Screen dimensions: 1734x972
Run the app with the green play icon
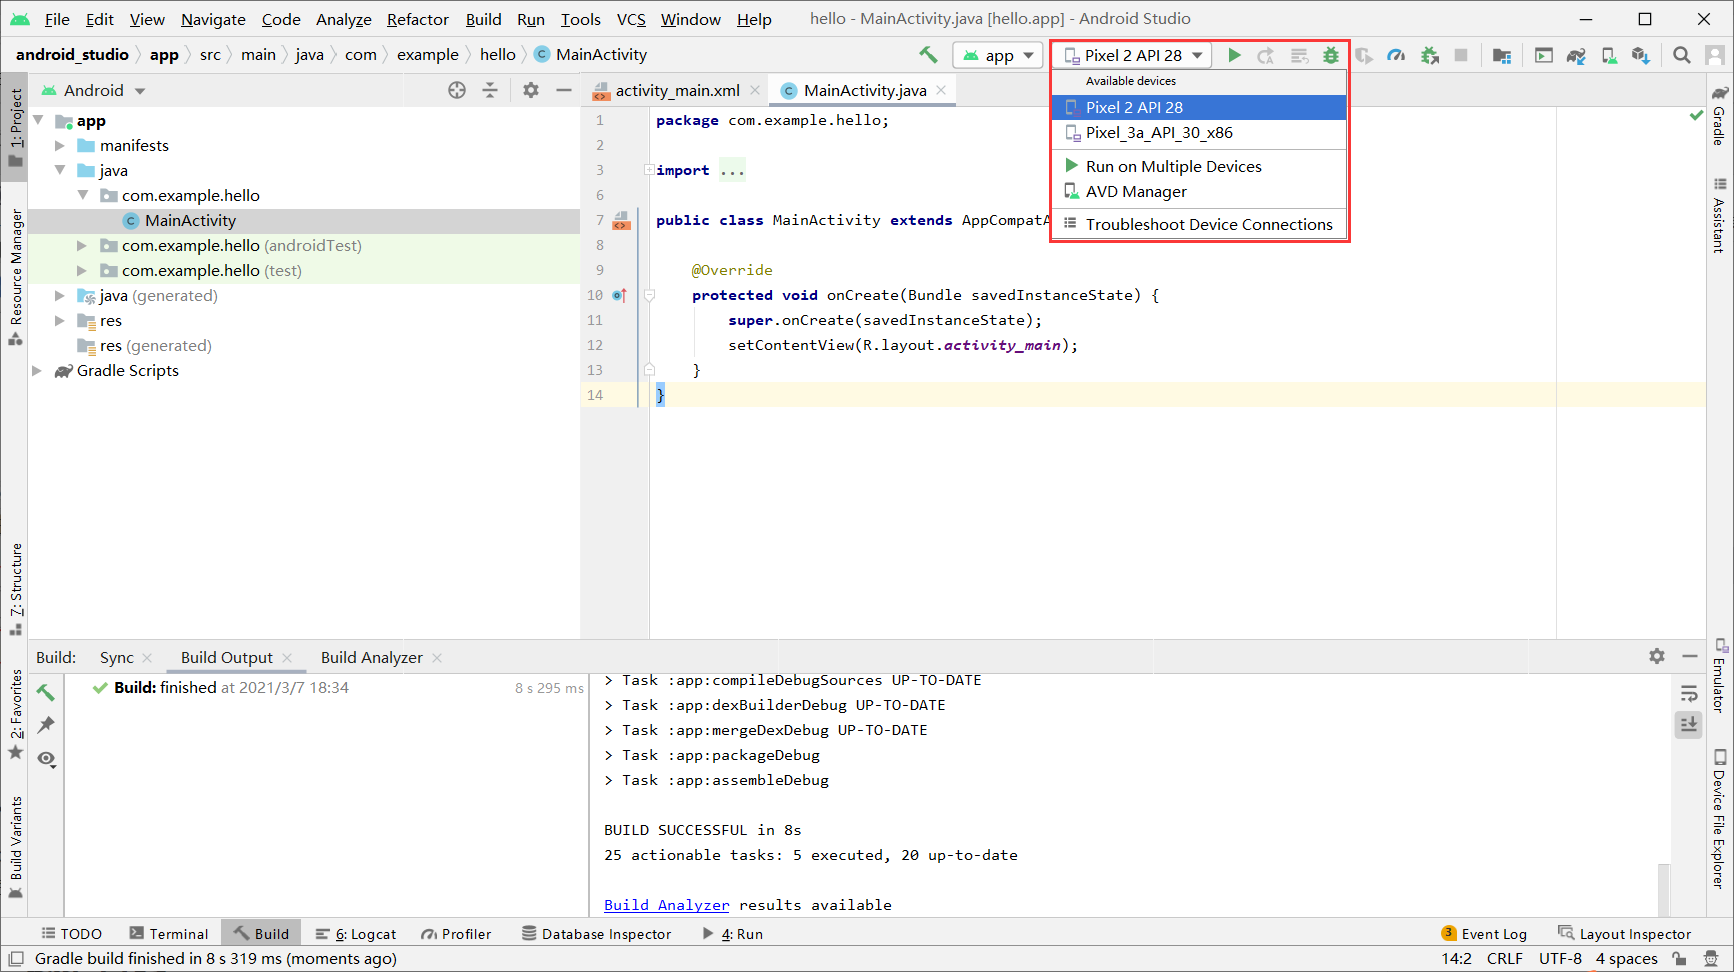(x=1235, y=55)
